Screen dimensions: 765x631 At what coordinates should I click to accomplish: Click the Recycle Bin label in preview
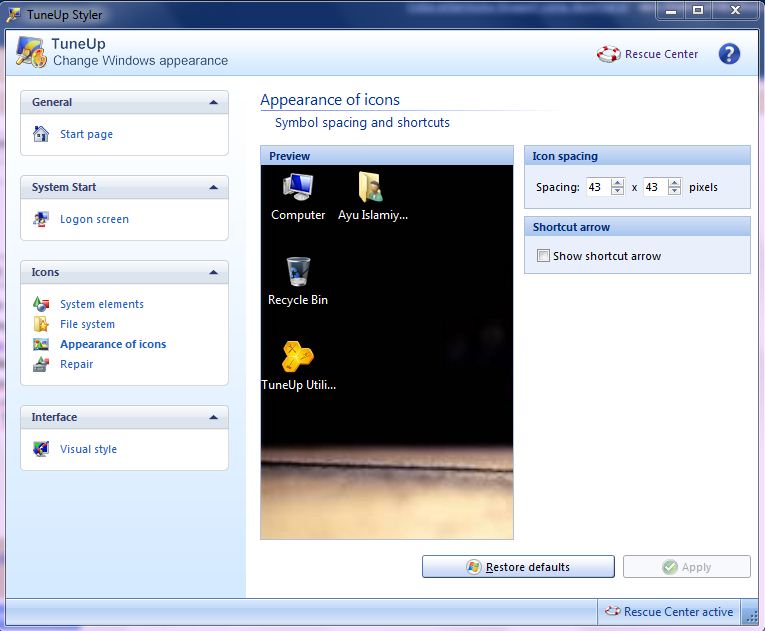[298, 300]
